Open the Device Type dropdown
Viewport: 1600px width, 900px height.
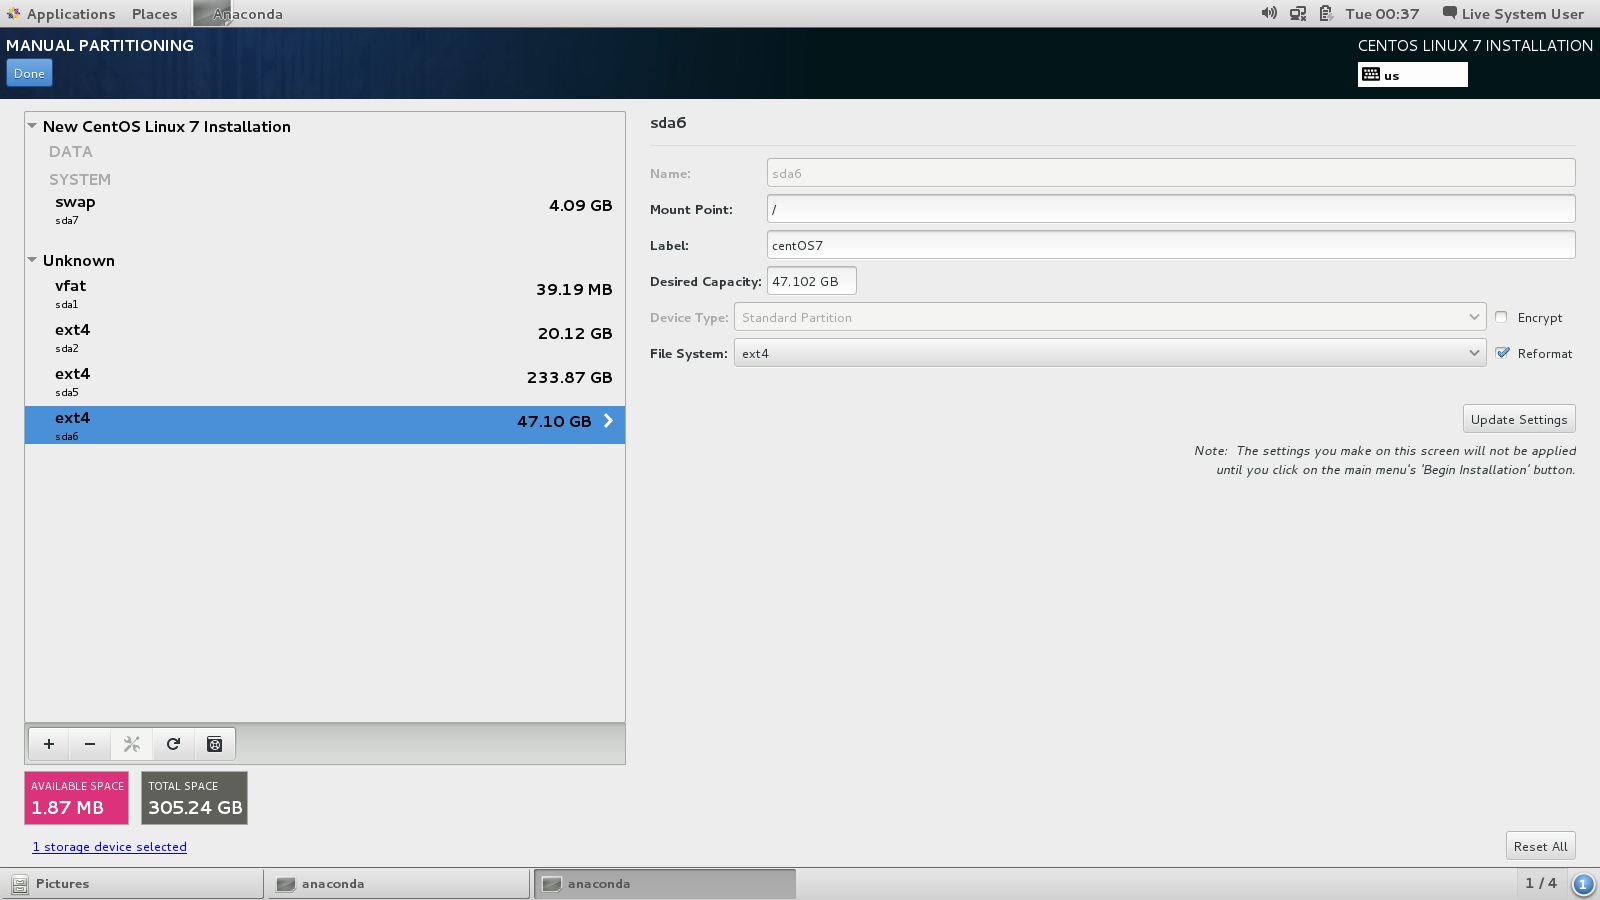pos(1110,317)
